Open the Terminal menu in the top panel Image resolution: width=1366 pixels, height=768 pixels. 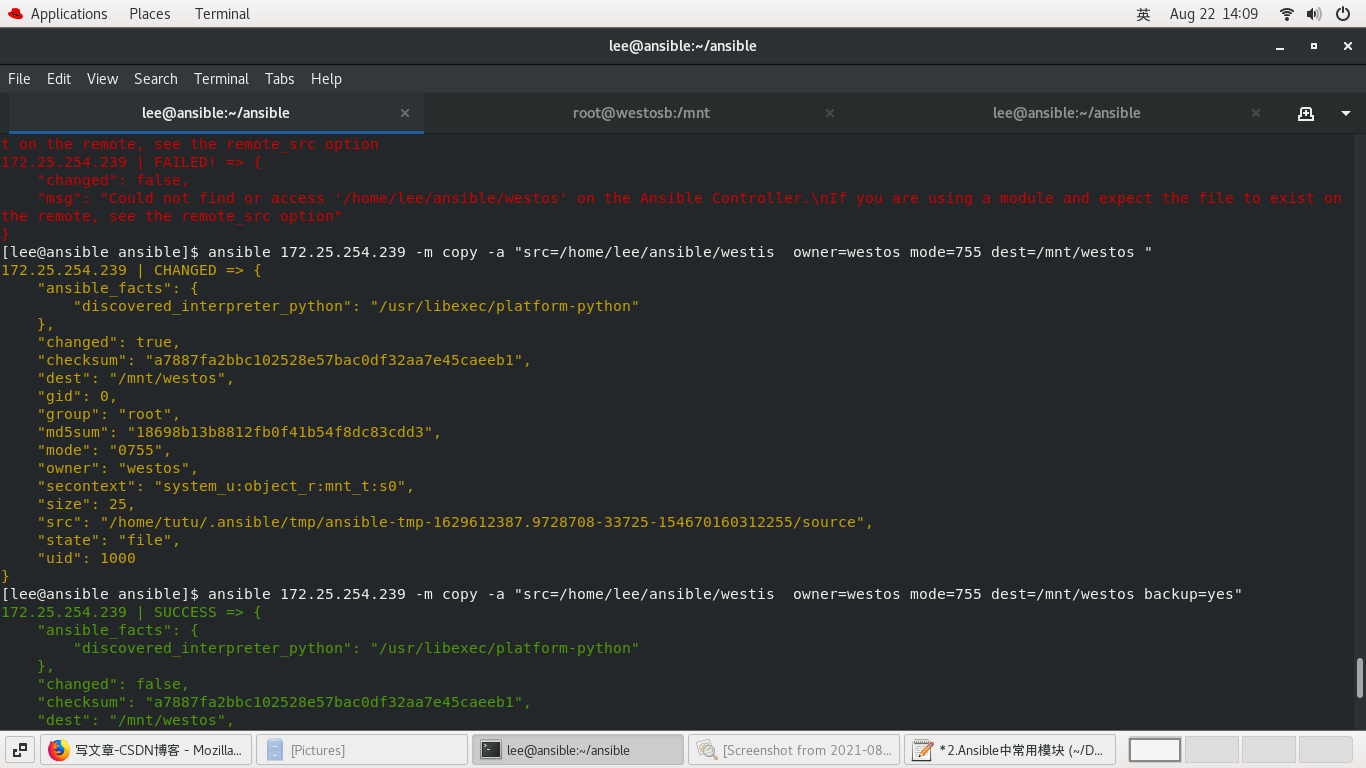coord(222,14)
